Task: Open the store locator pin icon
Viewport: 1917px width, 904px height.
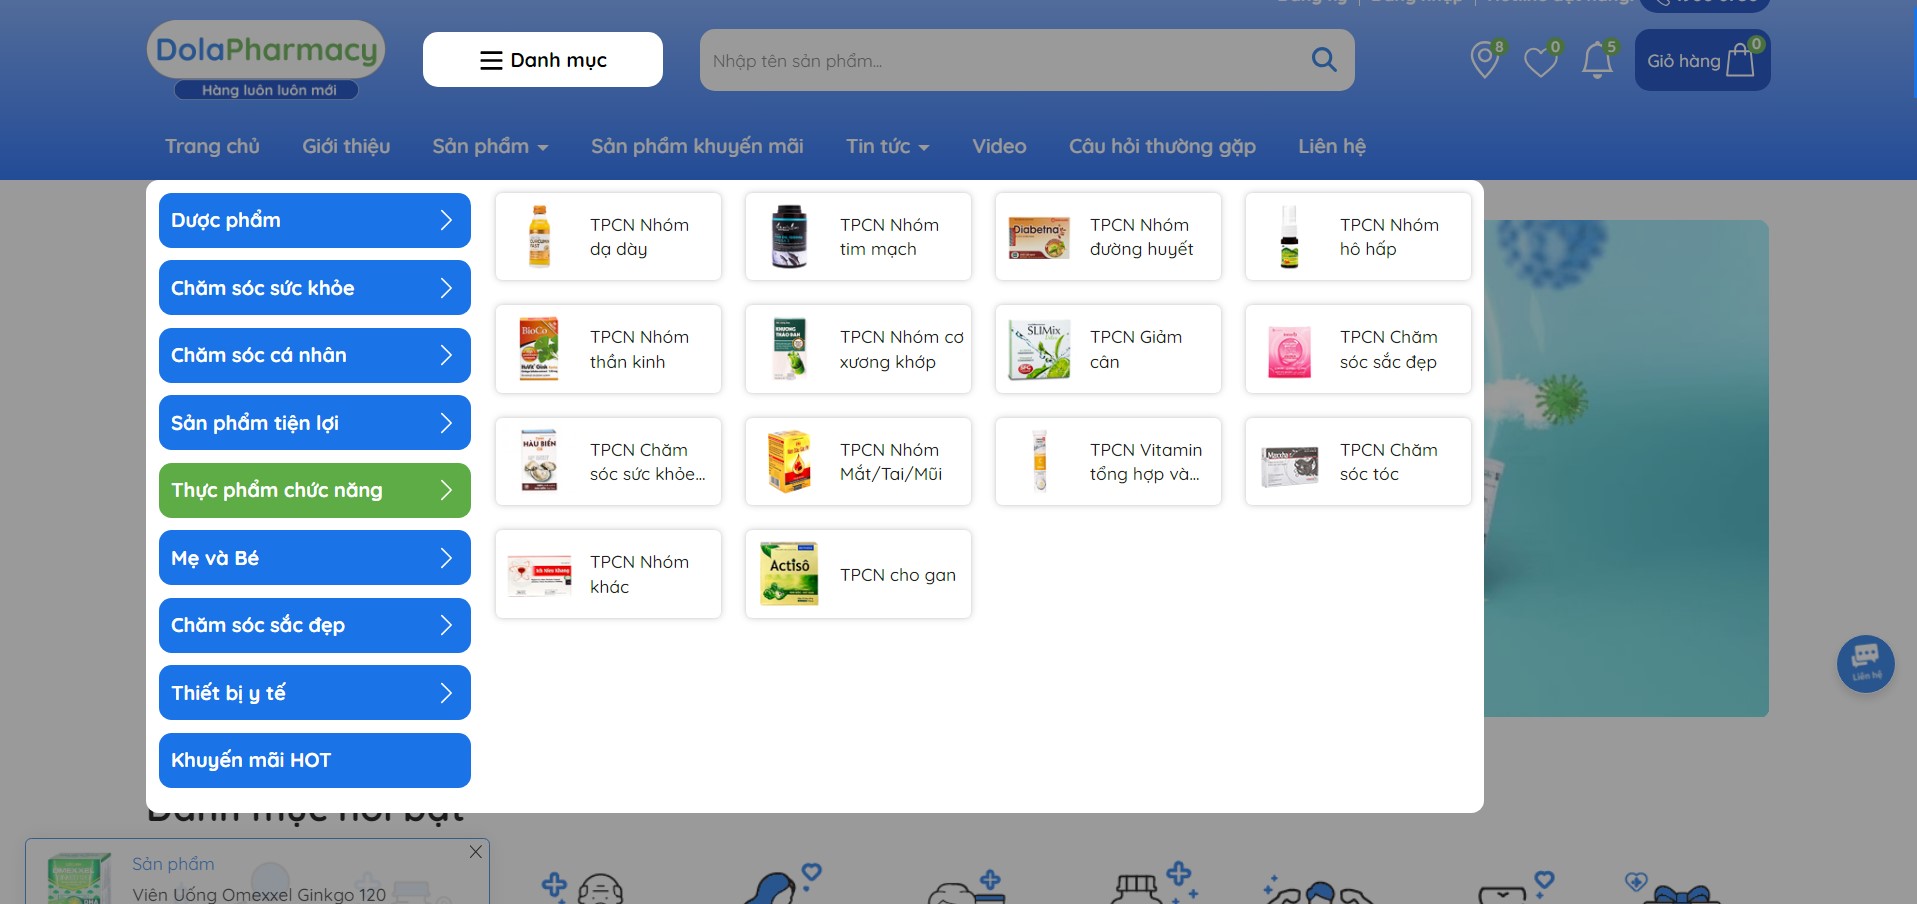Action: (x=1485, y=60)
